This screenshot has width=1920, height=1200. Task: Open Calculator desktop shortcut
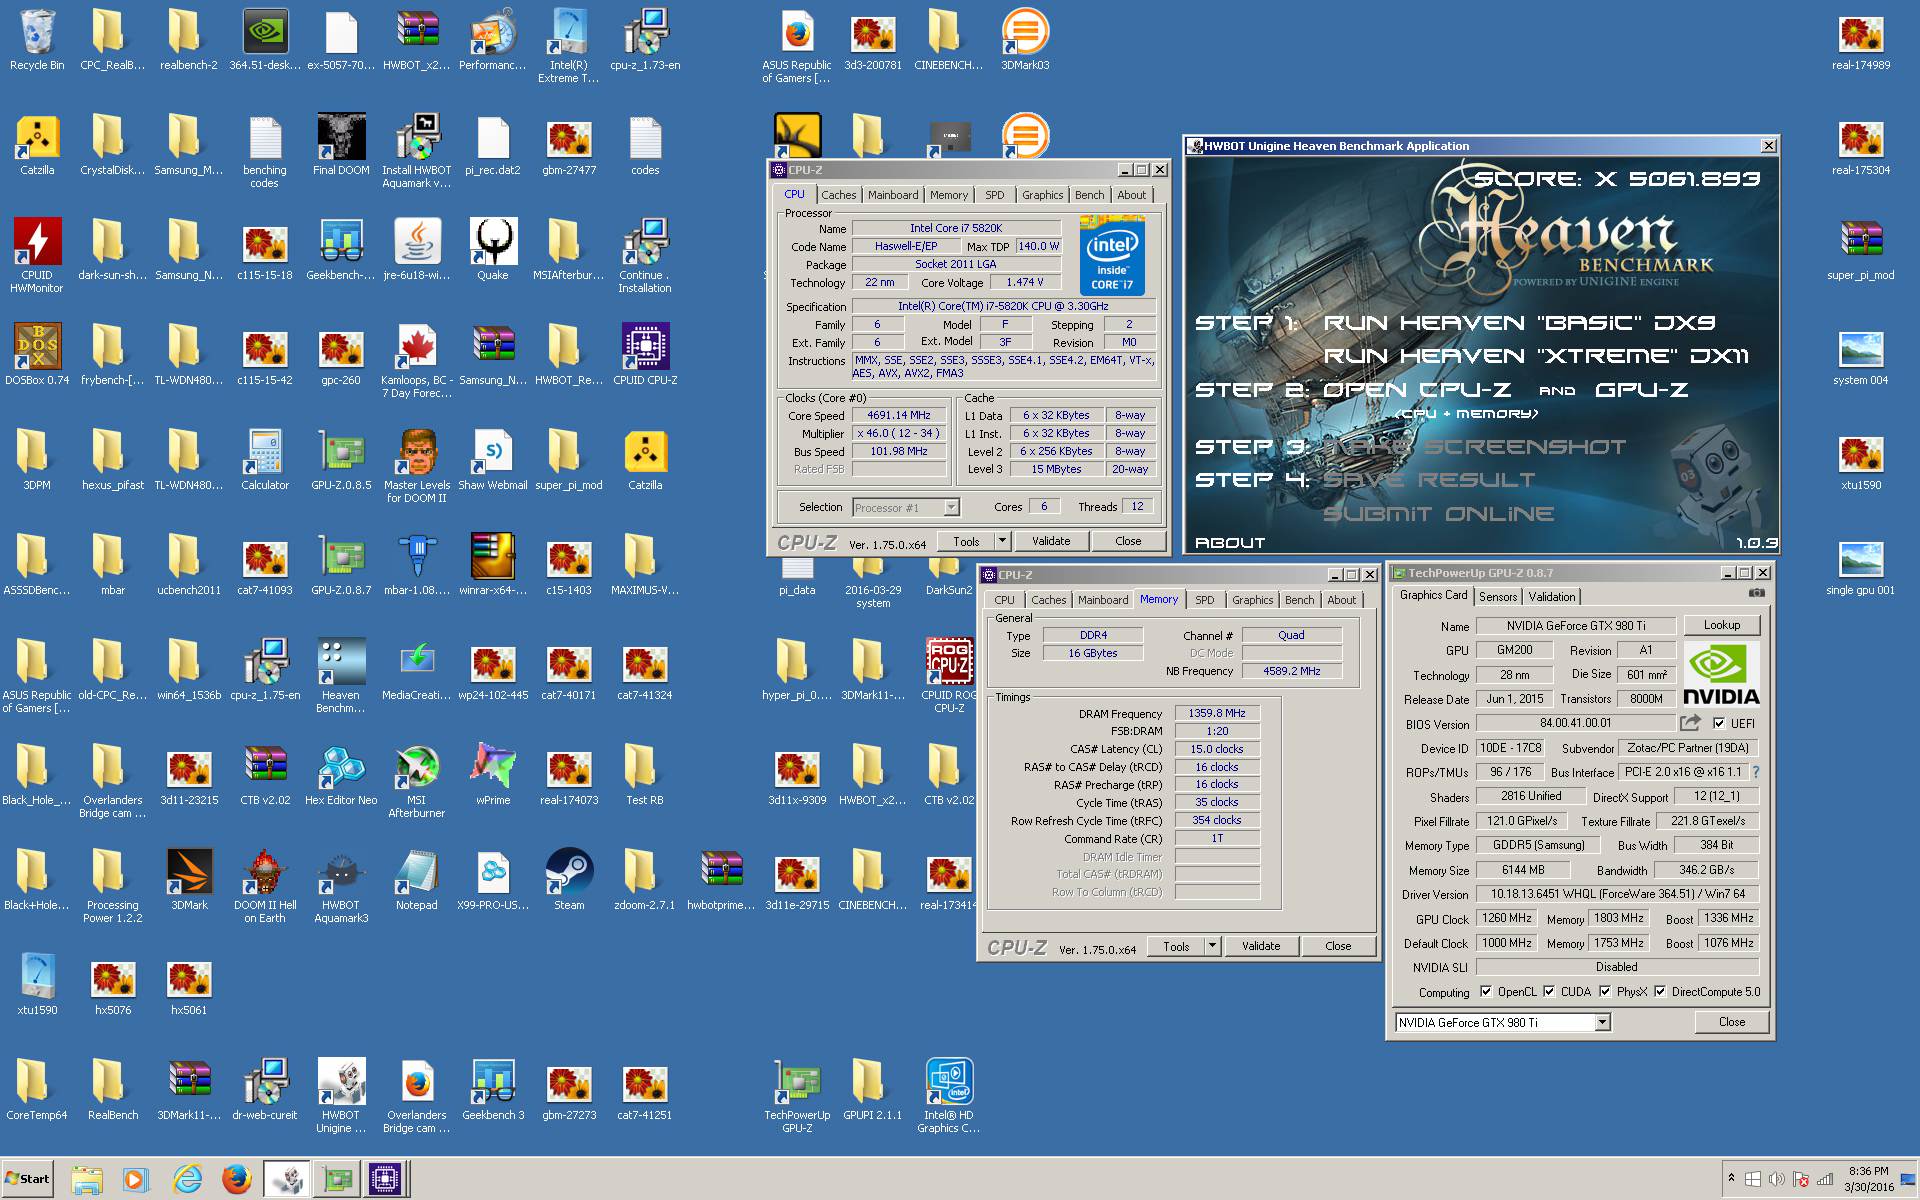(265, 460)
